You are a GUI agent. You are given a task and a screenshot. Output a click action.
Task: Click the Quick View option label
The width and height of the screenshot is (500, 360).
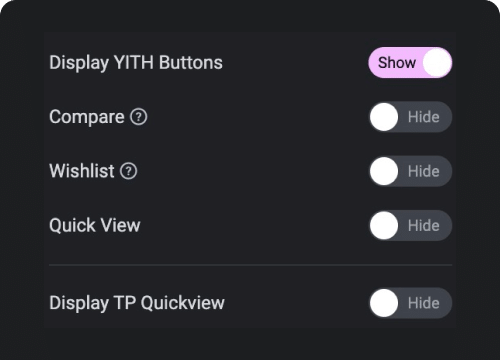[x=95, y=226]
